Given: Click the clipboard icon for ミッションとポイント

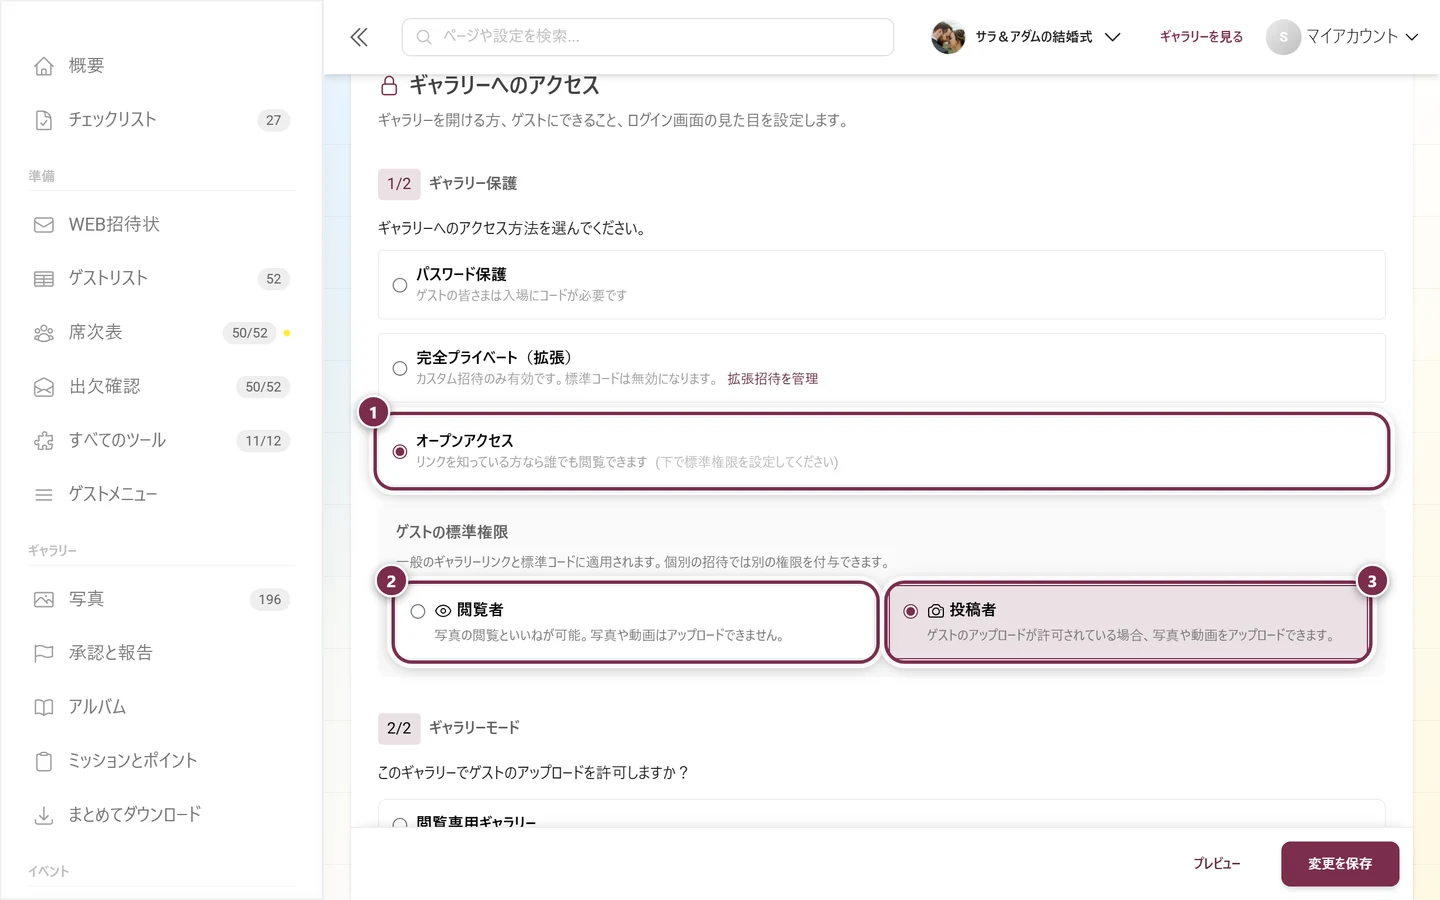Looking at the screenshot, I should (x=44, y=762).
